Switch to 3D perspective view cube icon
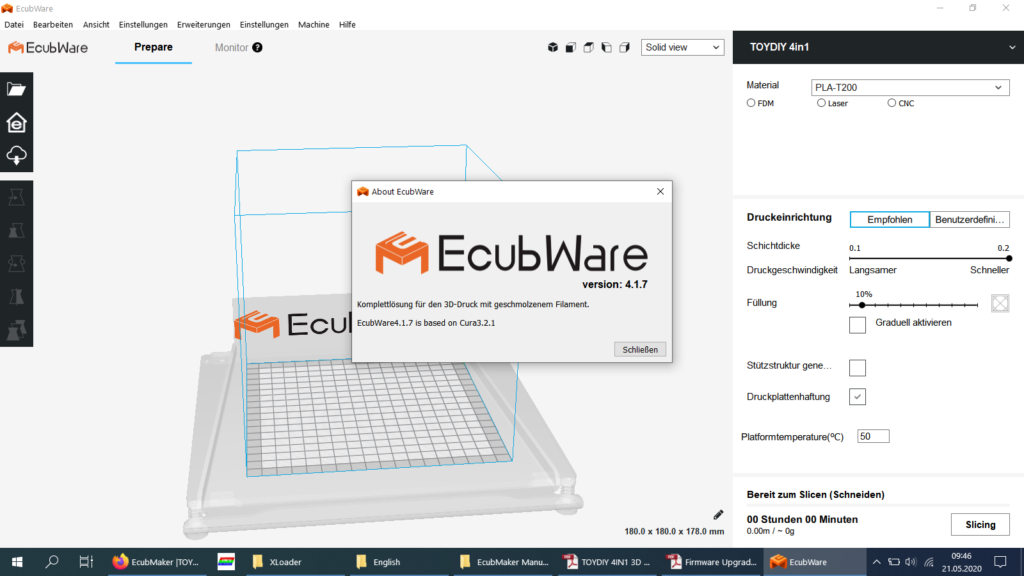1024x576 pixels. coord(553,47)
